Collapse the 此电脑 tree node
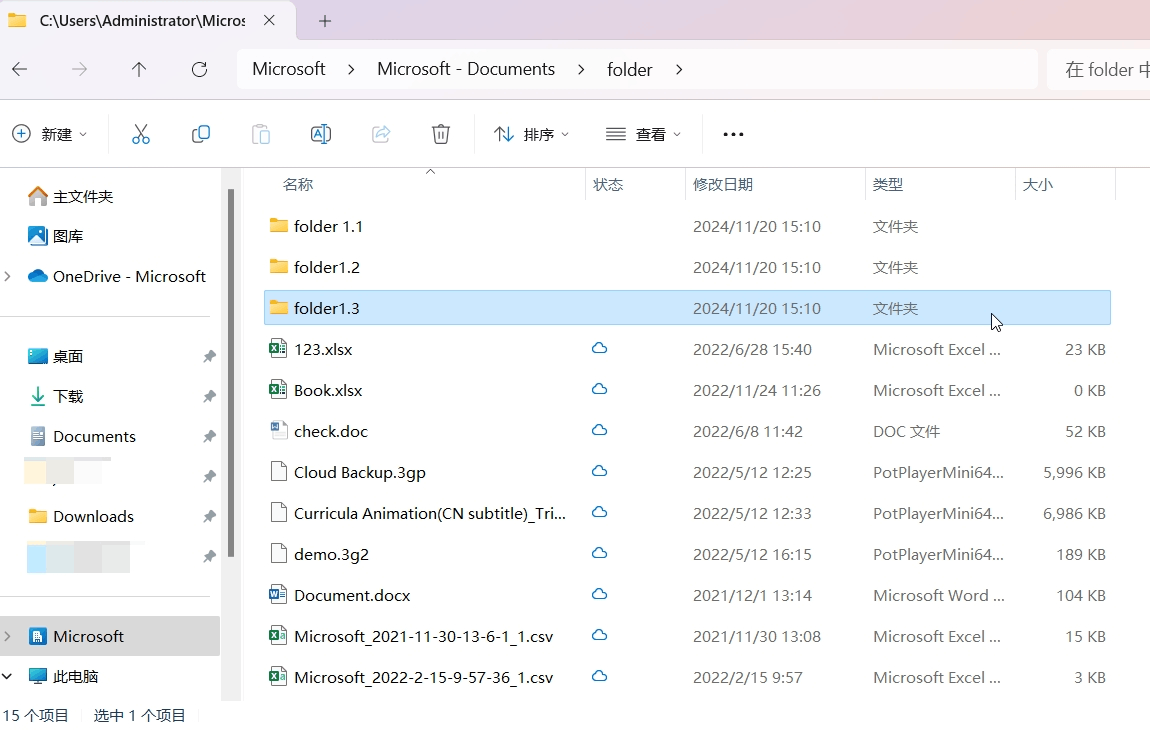Image resolution: width=1150 pixels, height=730 pixels. (7, 676)
